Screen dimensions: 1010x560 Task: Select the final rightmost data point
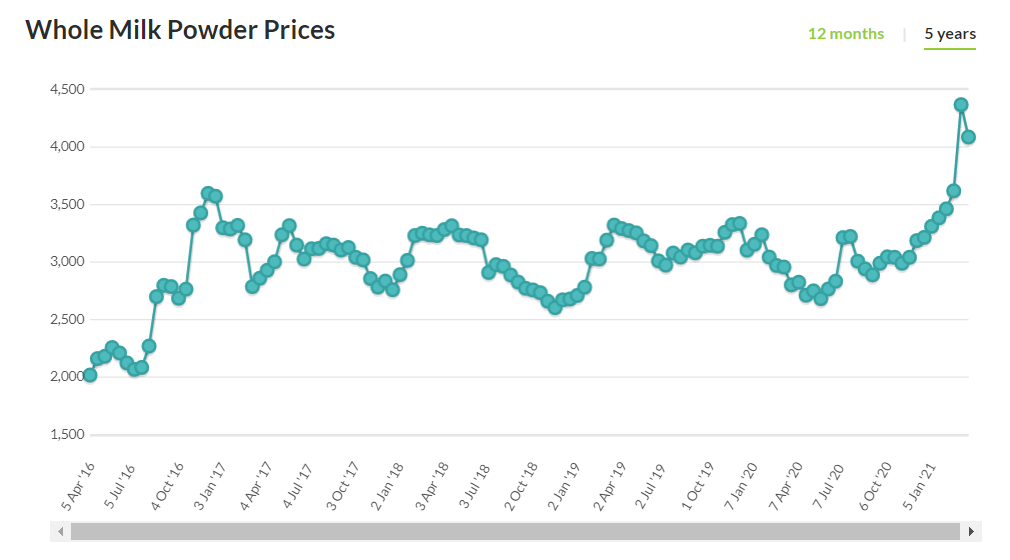click(969, 137)
